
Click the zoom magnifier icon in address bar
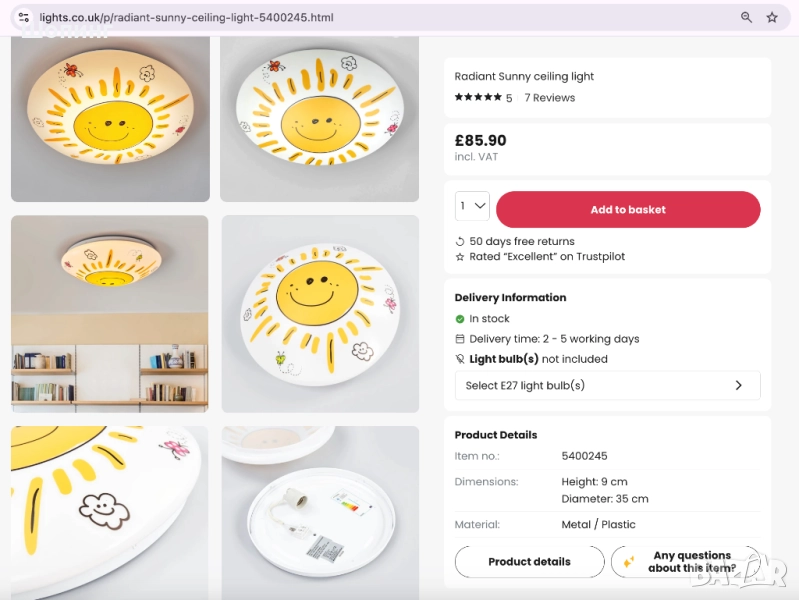(x=746, y=17)
